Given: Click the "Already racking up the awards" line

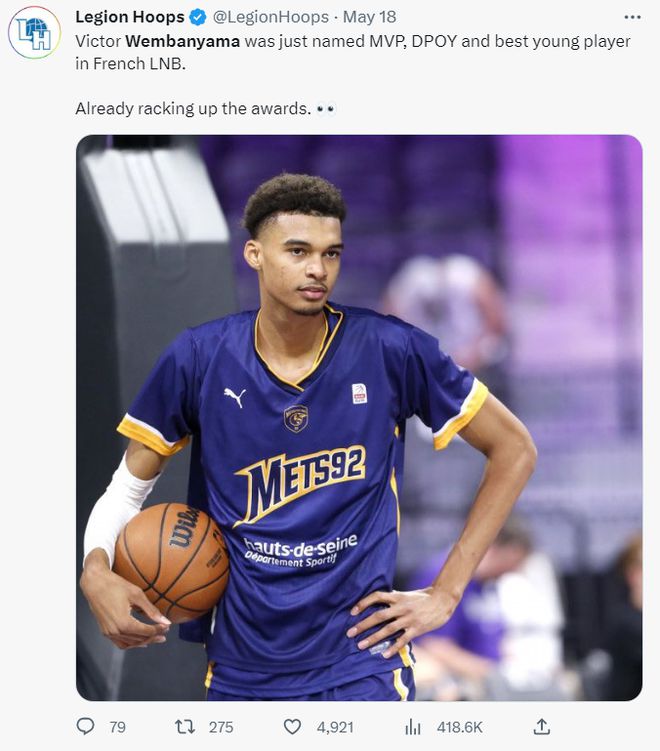Looking at the screenshot, I should (x=192, y=108).
